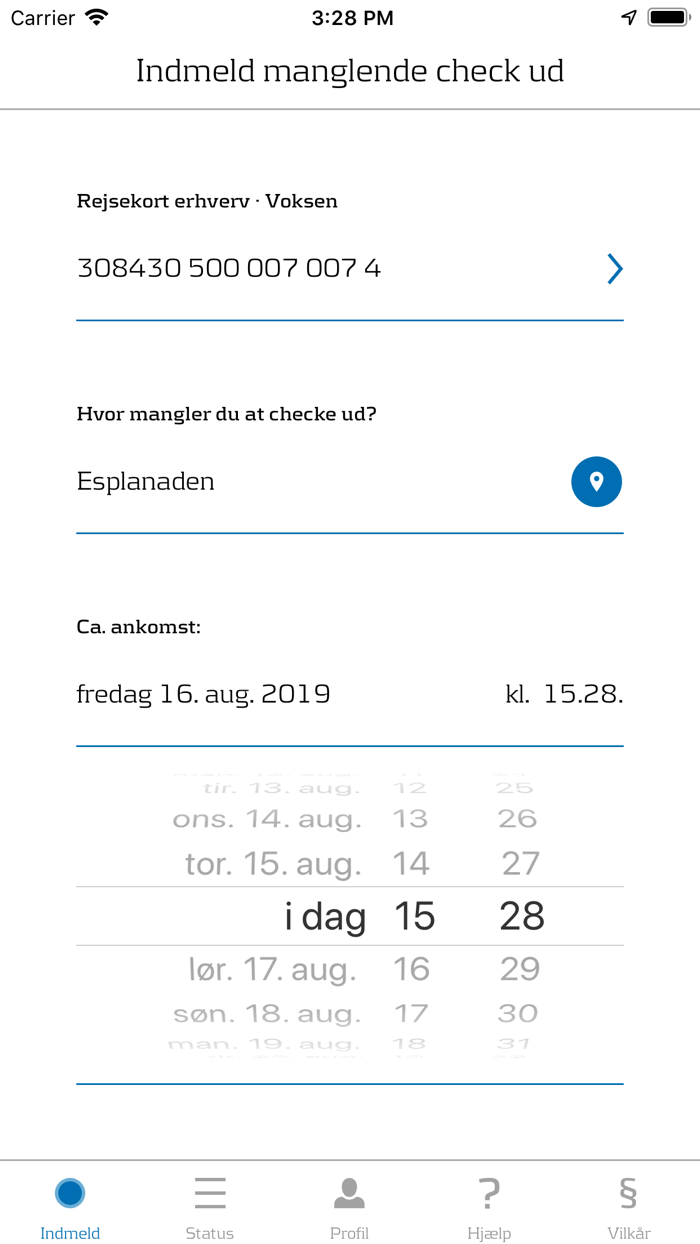Tap the blue location pin icon
Image resolution: width=700 pixels, height=1244 pixels.
point(596,481)
